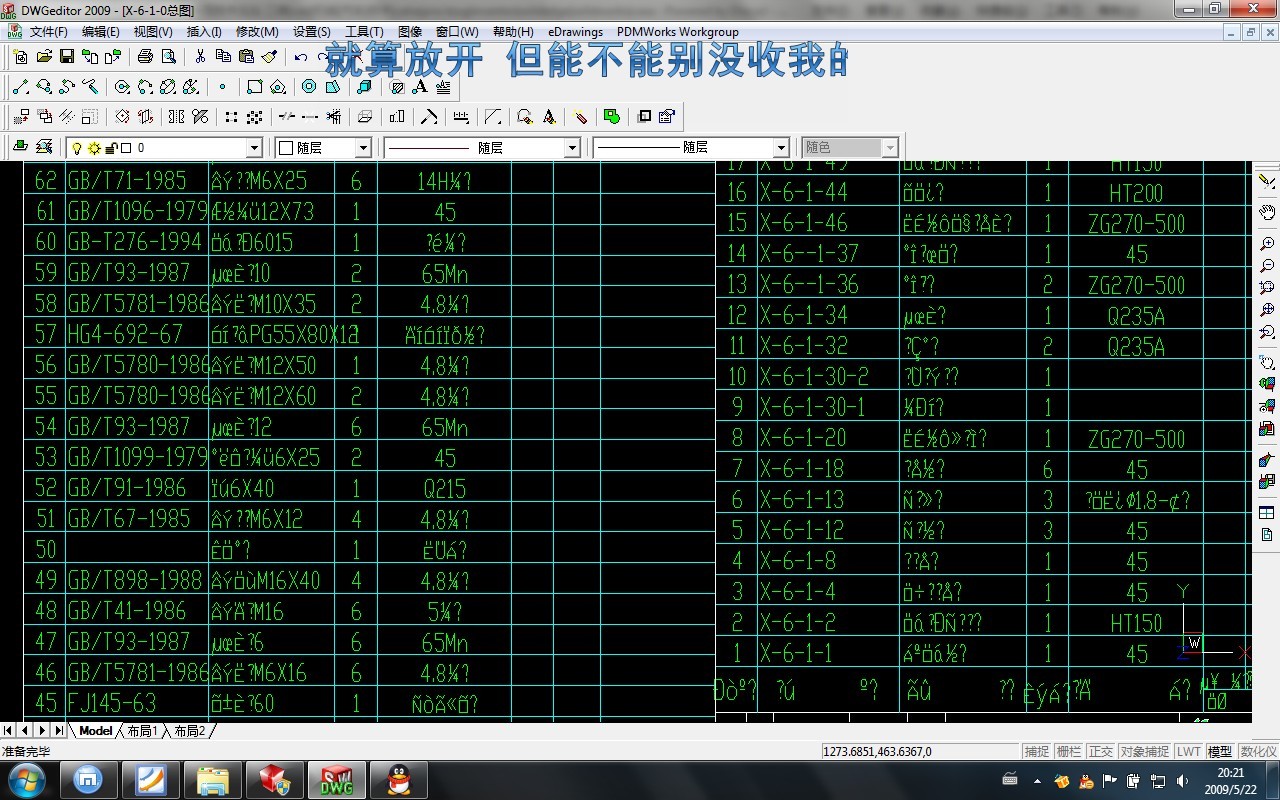Open the QQ penguin taskbar icon
1280x800 pixels.
pos(399,780)
